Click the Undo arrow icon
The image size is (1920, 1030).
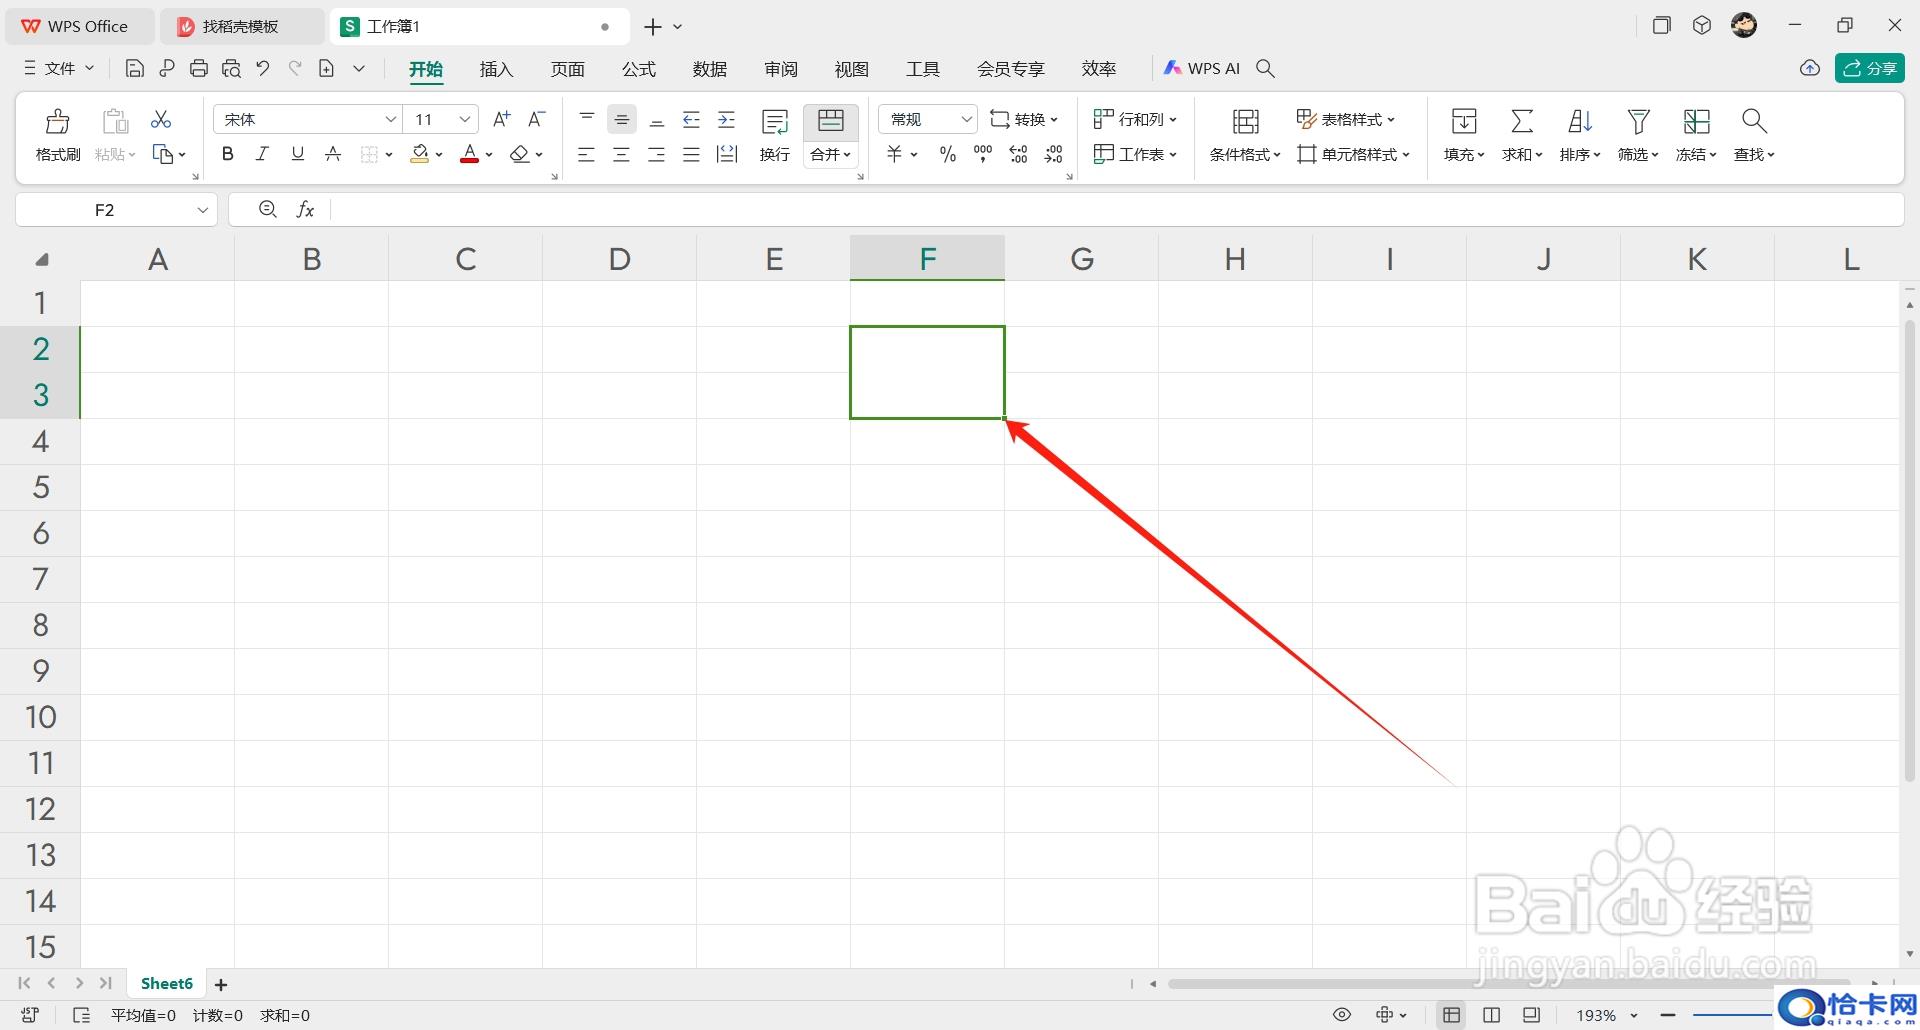(263, 68)
